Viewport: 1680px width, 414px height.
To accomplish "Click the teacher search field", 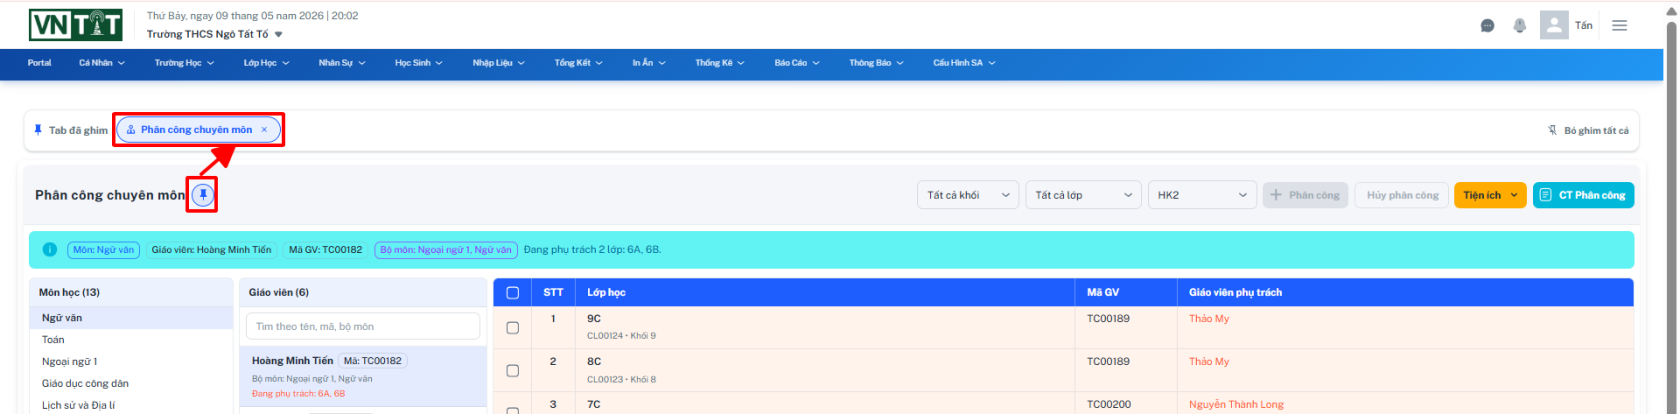I will [363, 326].
